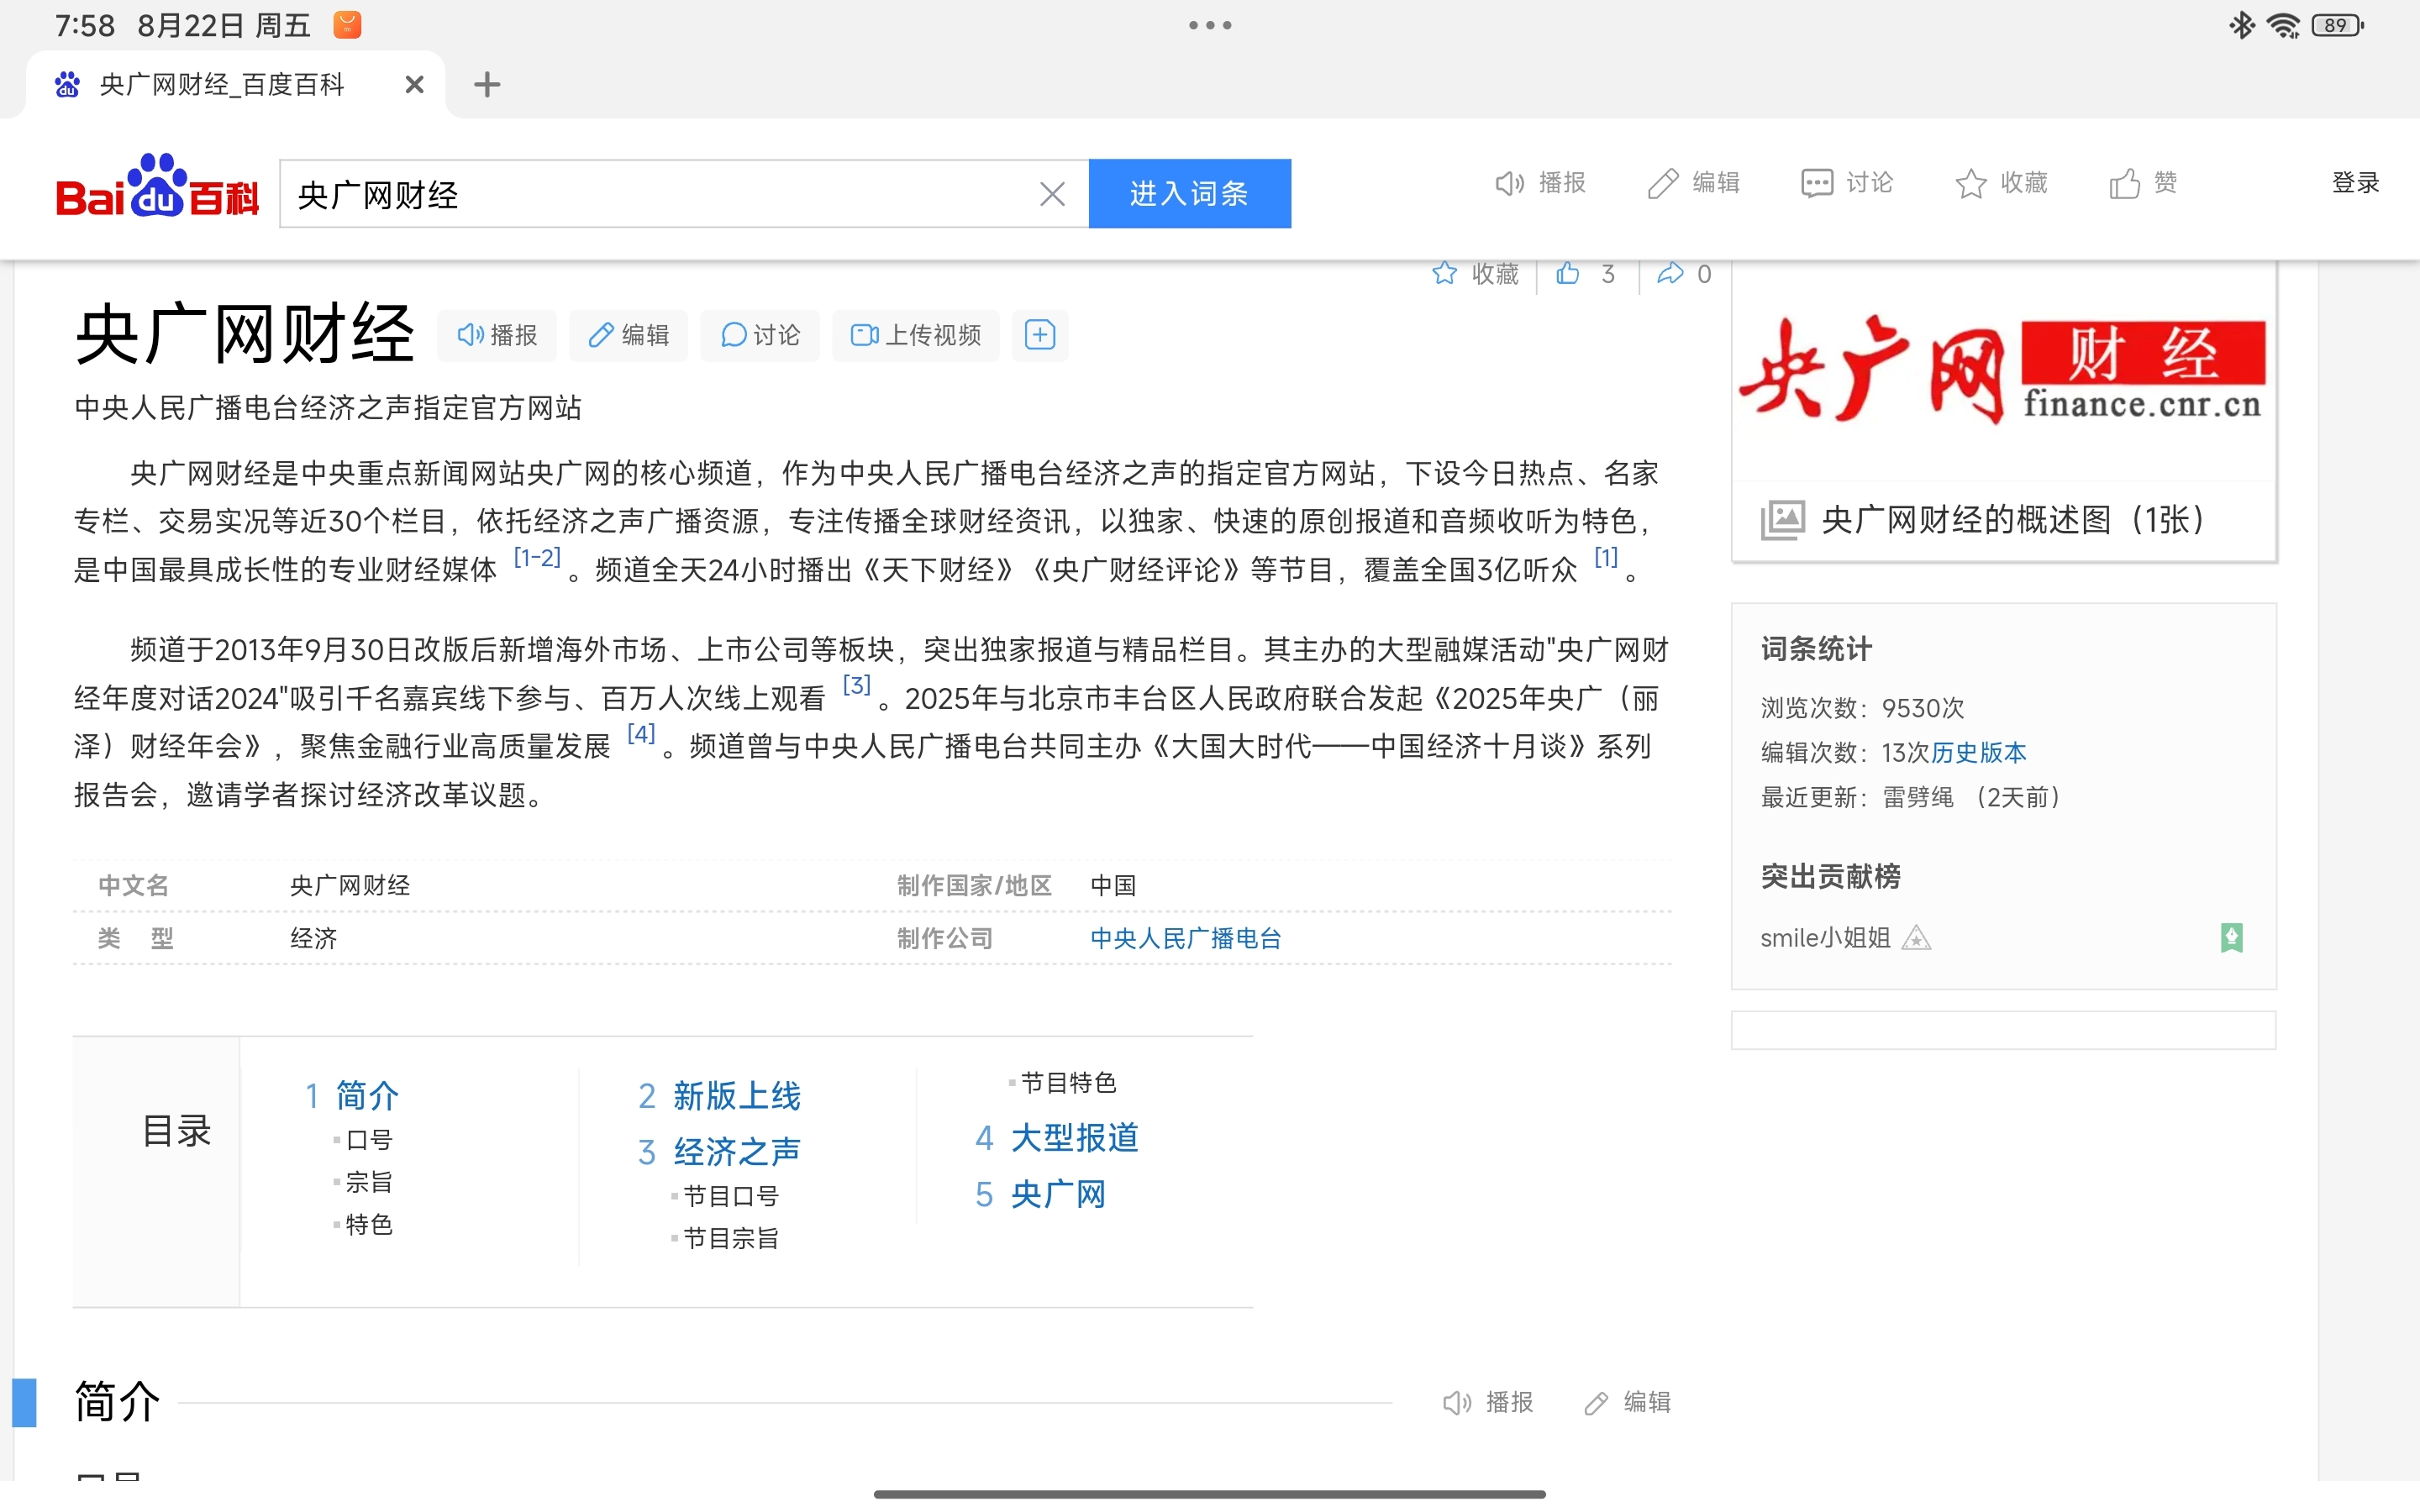Tap the home indicator bar at the bottom
This screenshot has width=2420, height=1512.
(1210, 1494)
